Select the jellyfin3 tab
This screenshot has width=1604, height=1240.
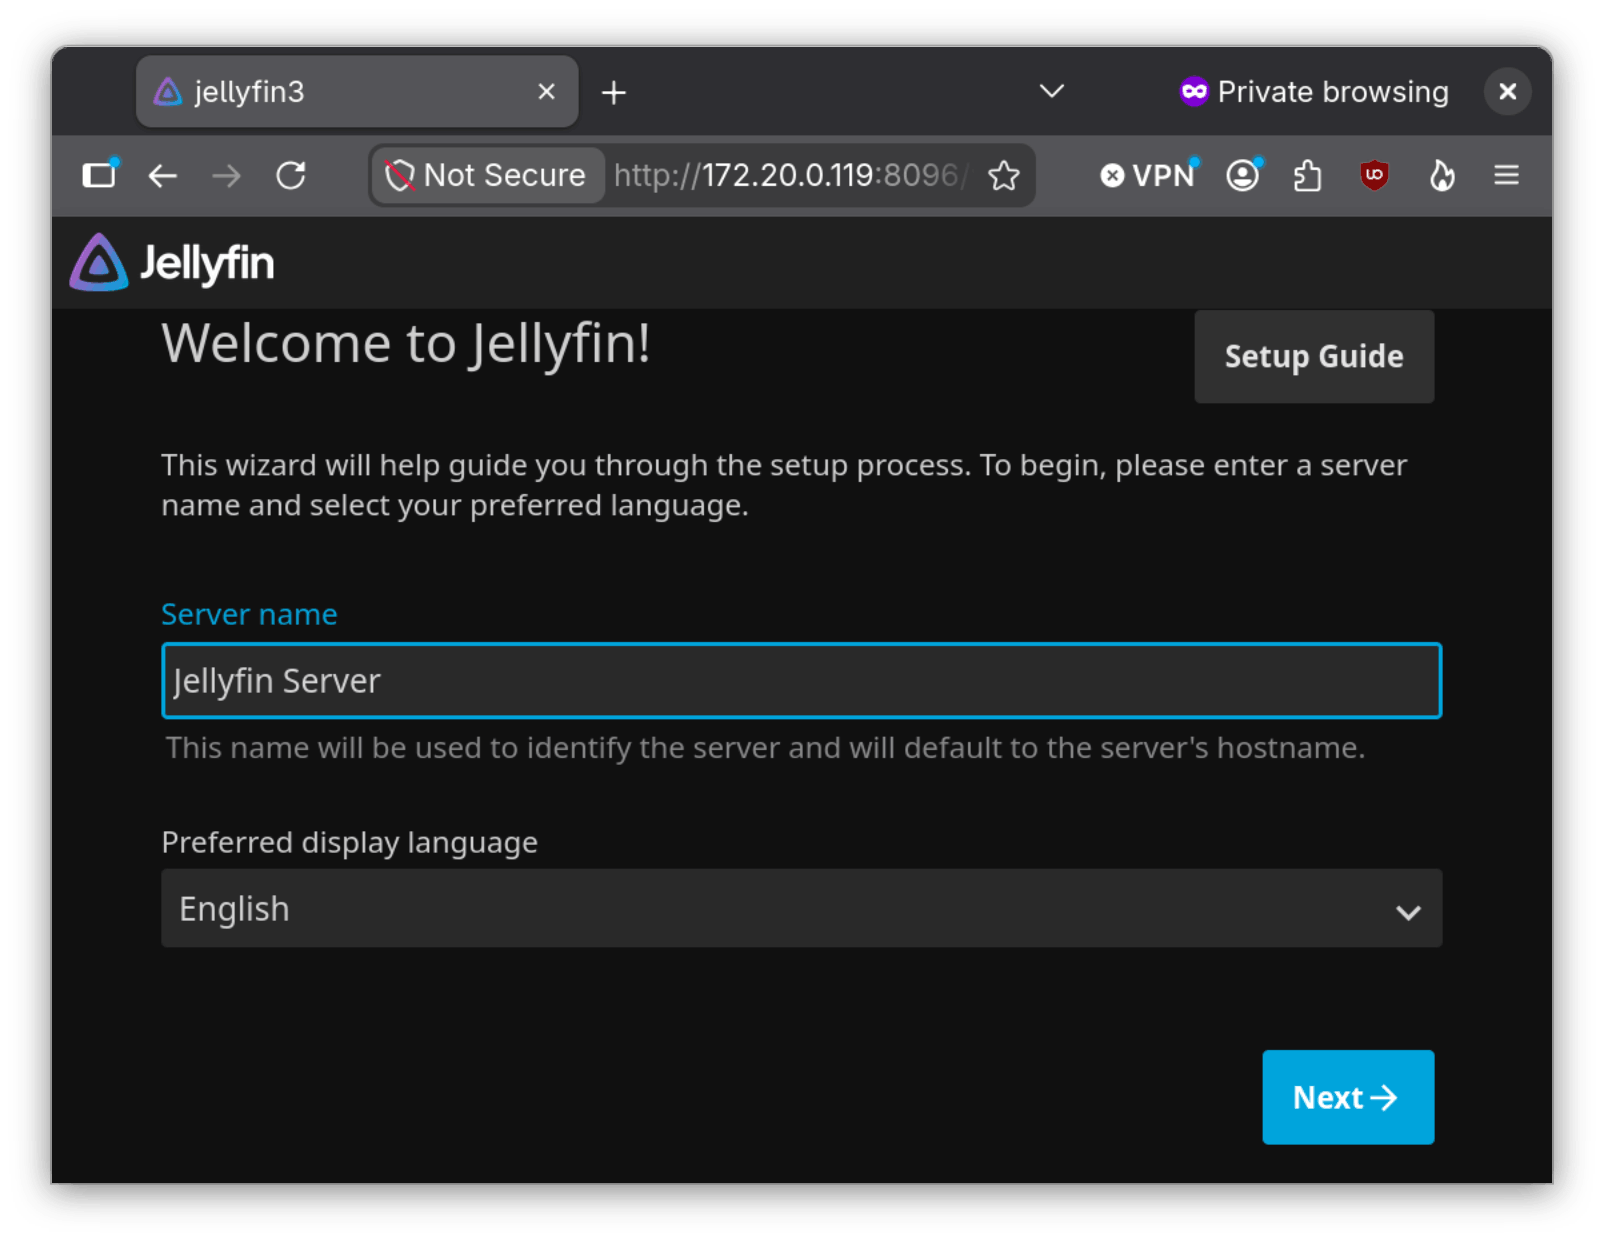[357, 92]
